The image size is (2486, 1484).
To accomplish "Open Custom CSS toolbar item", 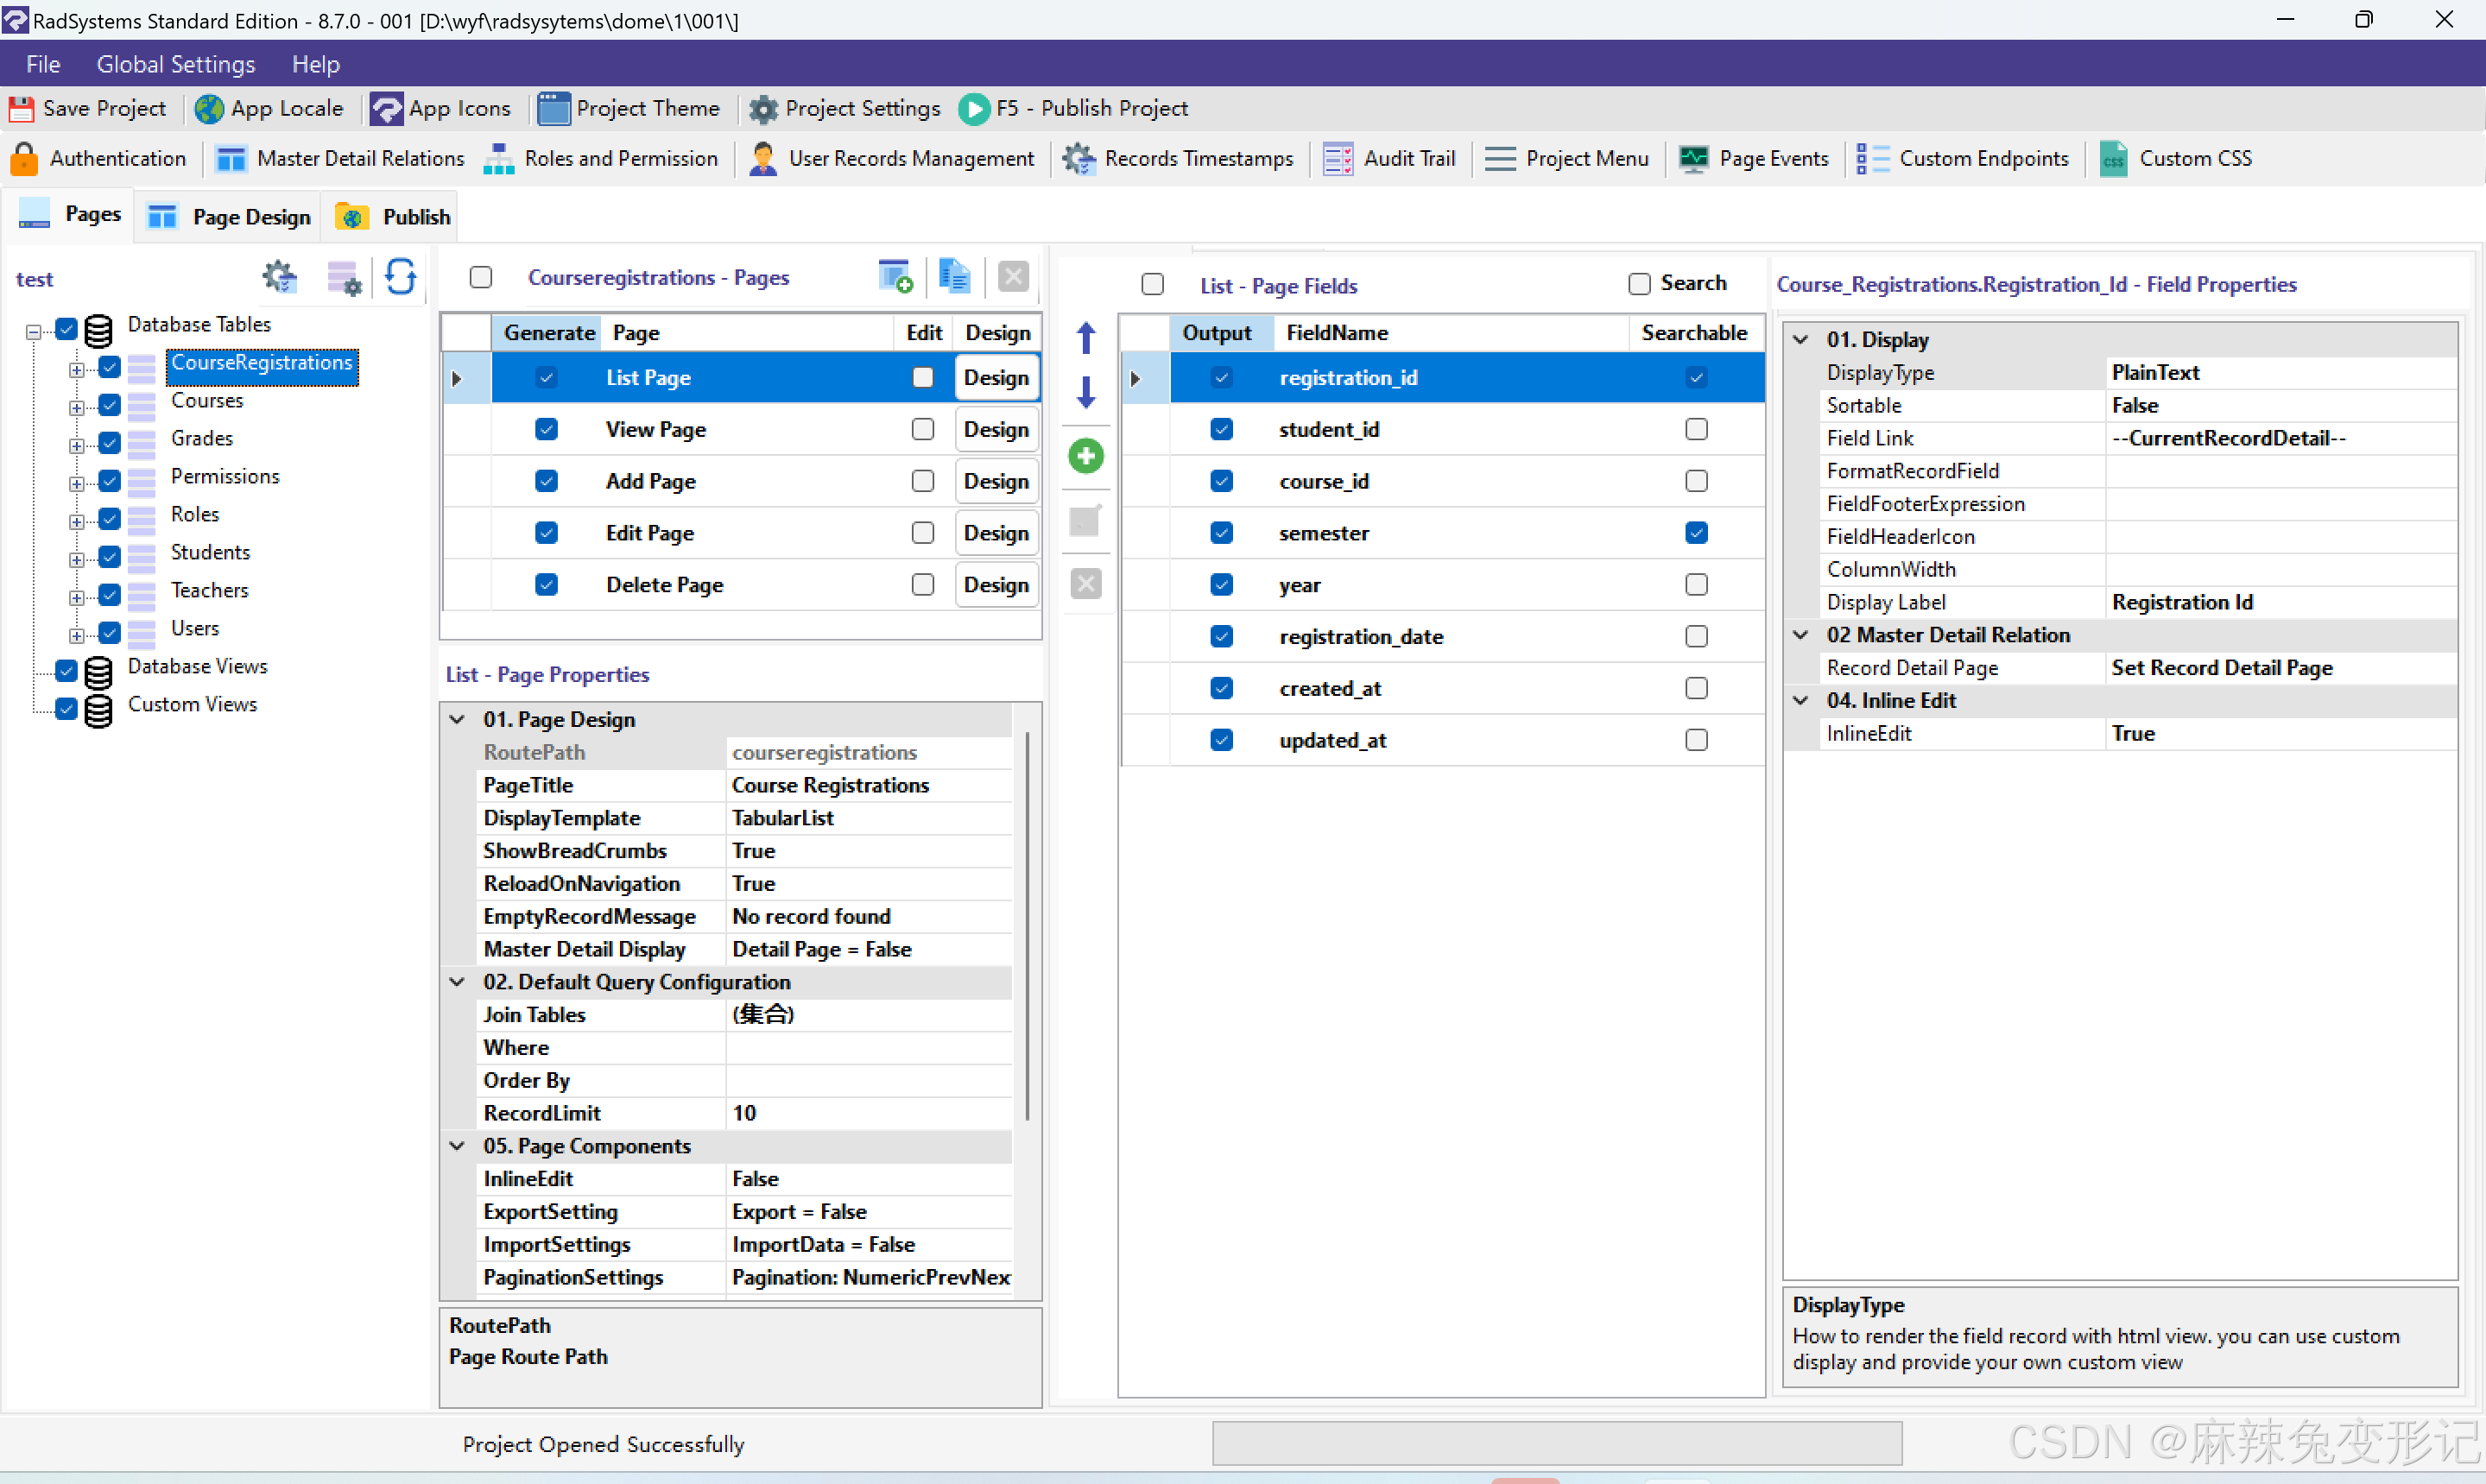I will pos(2176,159).
